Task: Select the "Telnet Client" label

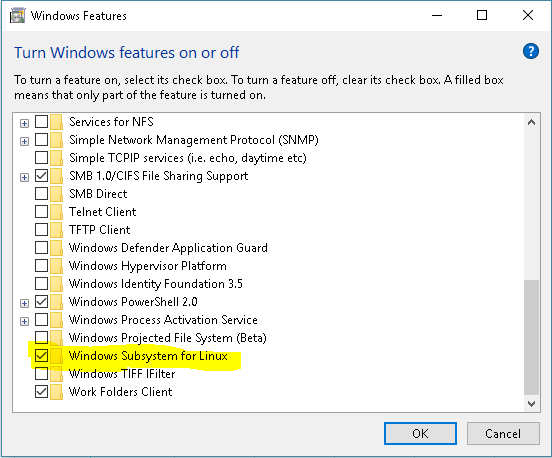Action: [102, 212]
